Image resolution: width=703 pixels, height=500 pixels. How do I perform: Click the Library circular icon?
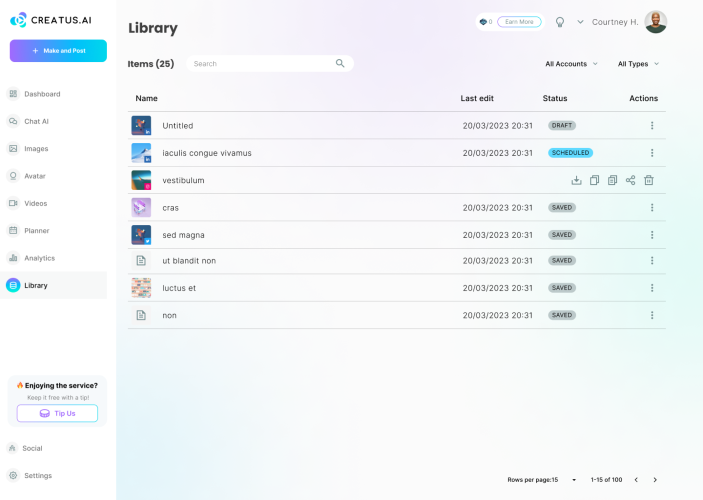13,285
